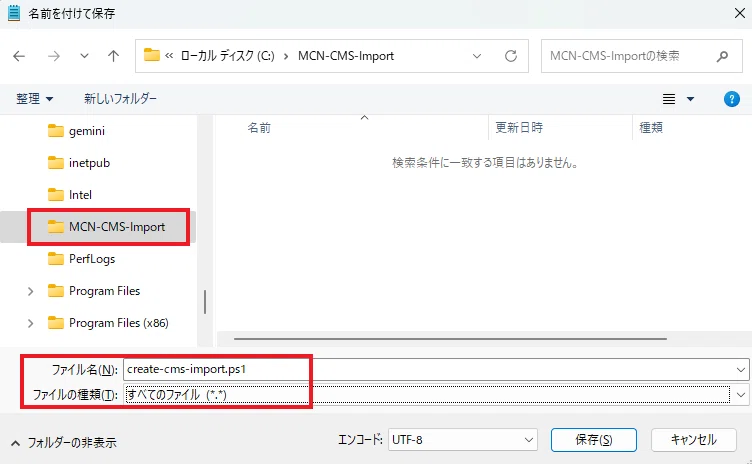Change the view layout icon

669,99
